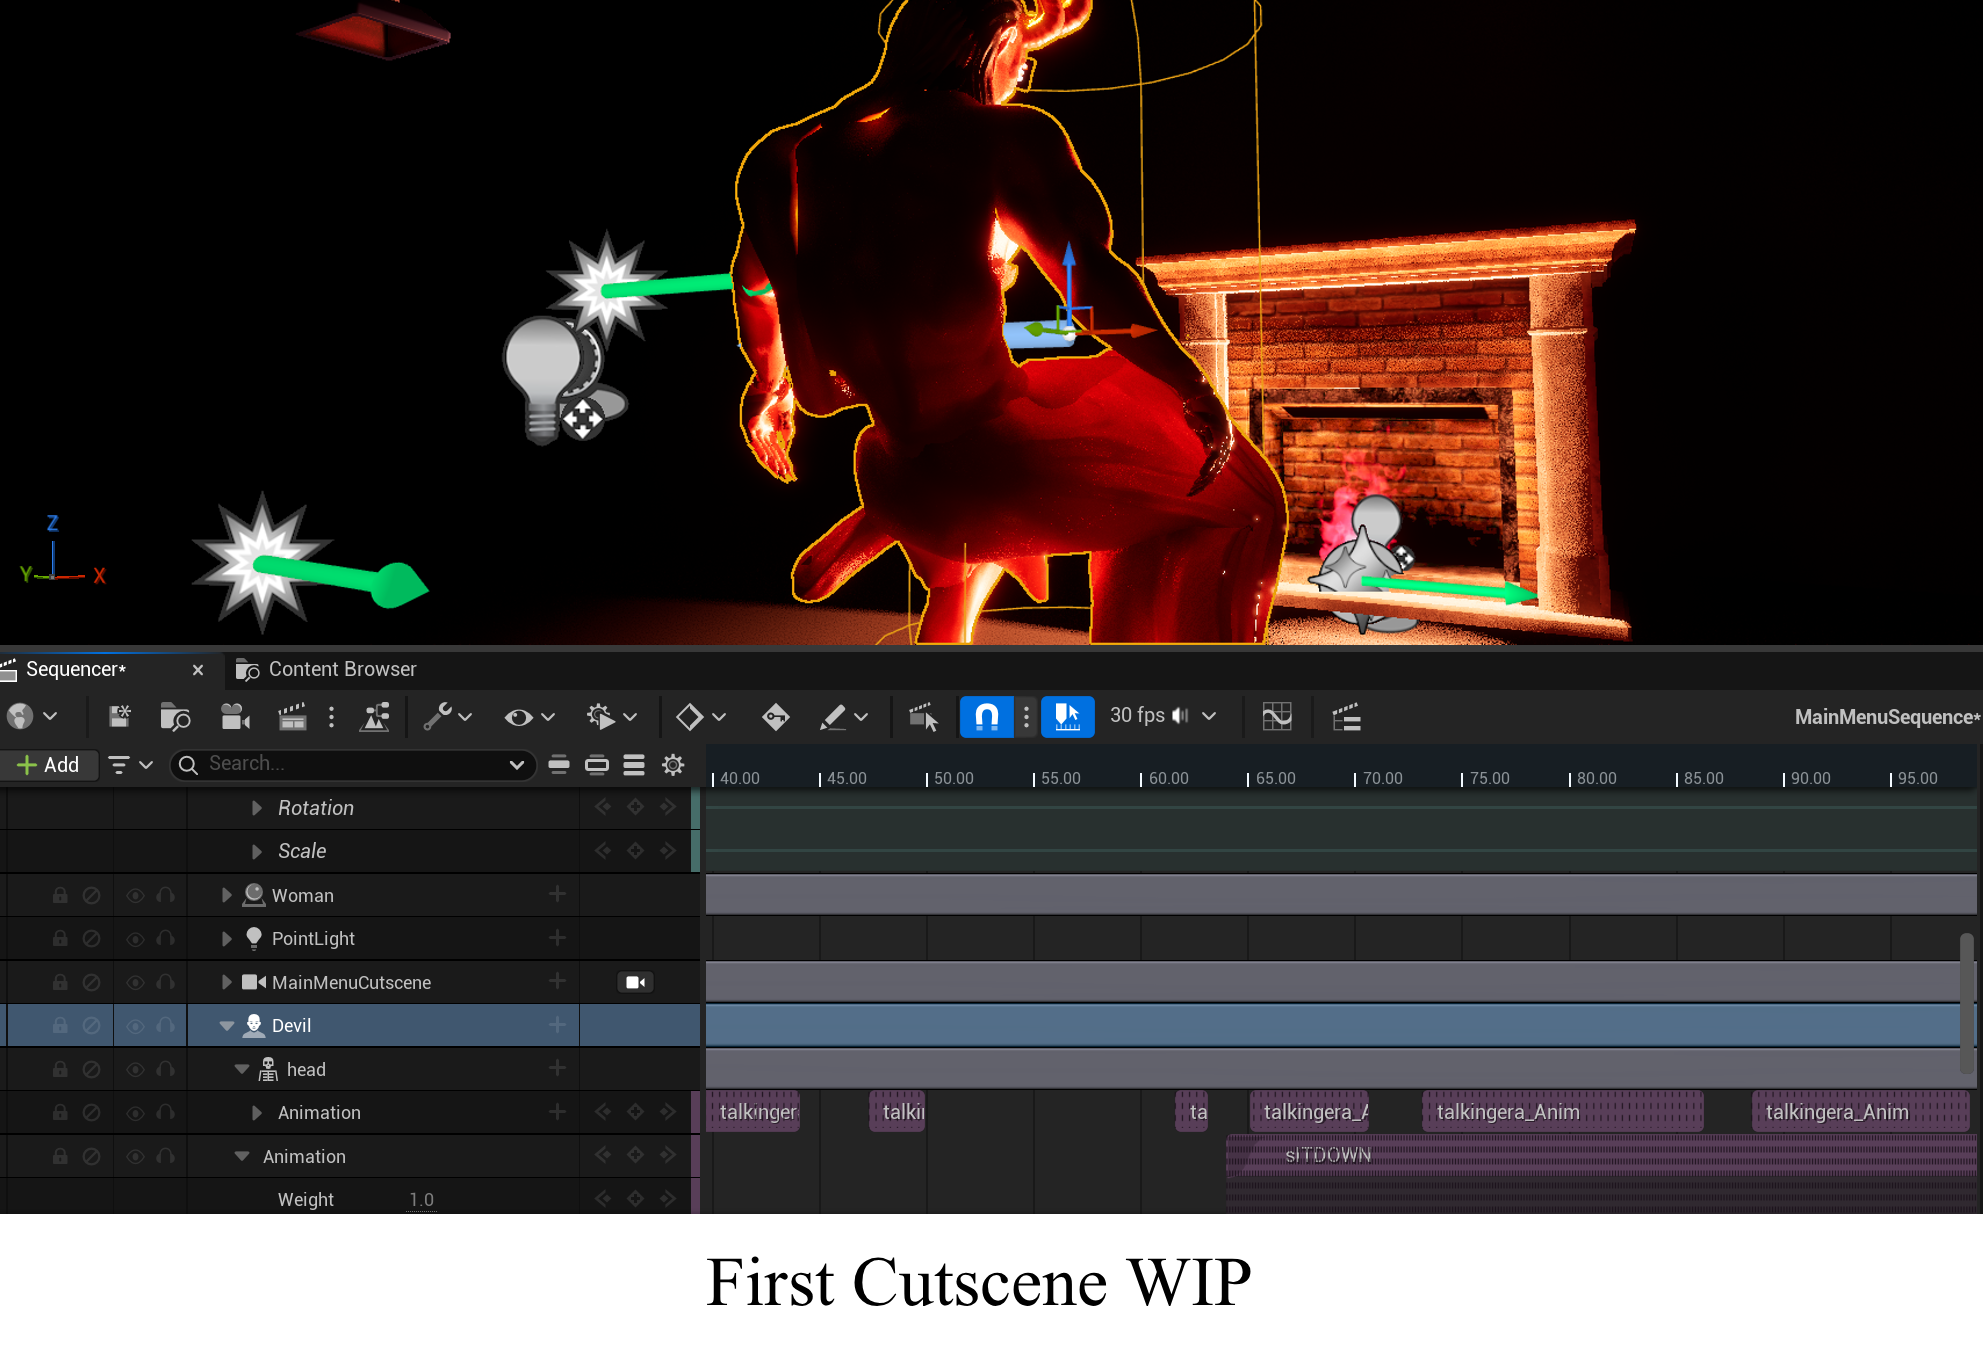Click the Add track button
1983x1355 pixels.
tap(49, 765)
